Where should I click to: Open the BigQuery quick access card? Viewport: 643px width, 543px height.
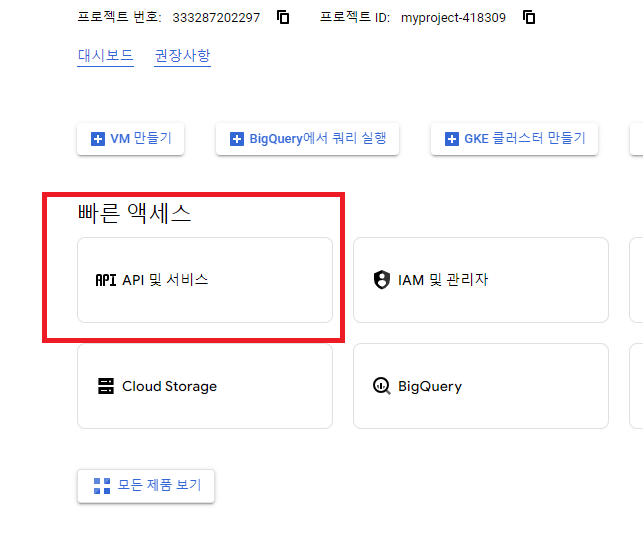point(481,386)
